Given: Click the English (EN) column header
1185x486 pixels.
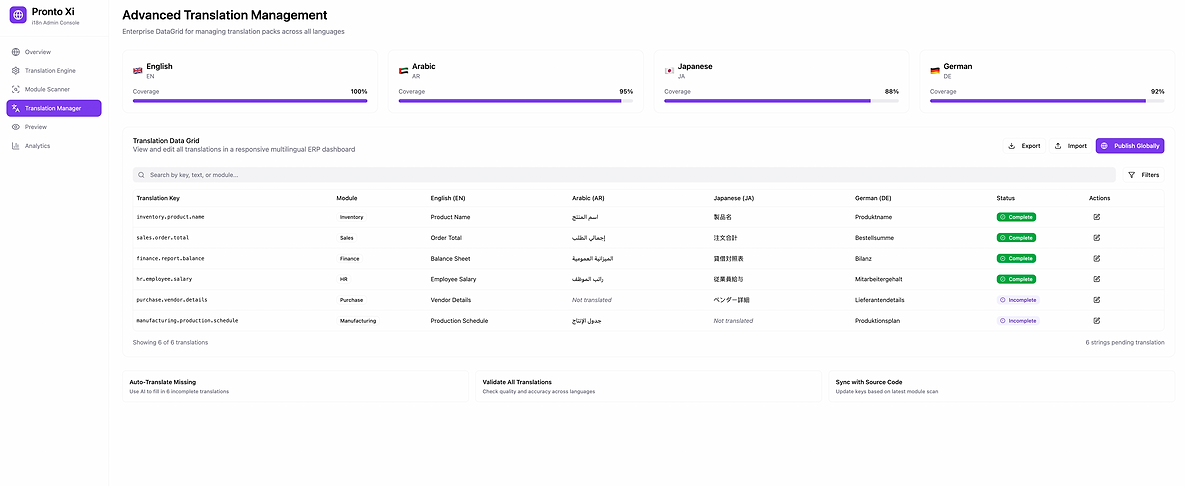Looking at the screenshot, I should [448, 198].
